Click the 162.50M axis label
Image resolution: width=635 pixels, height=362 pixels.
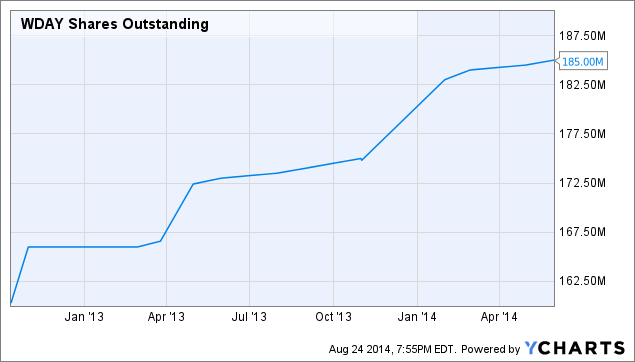pyautogui.click(x=582, y=280)
